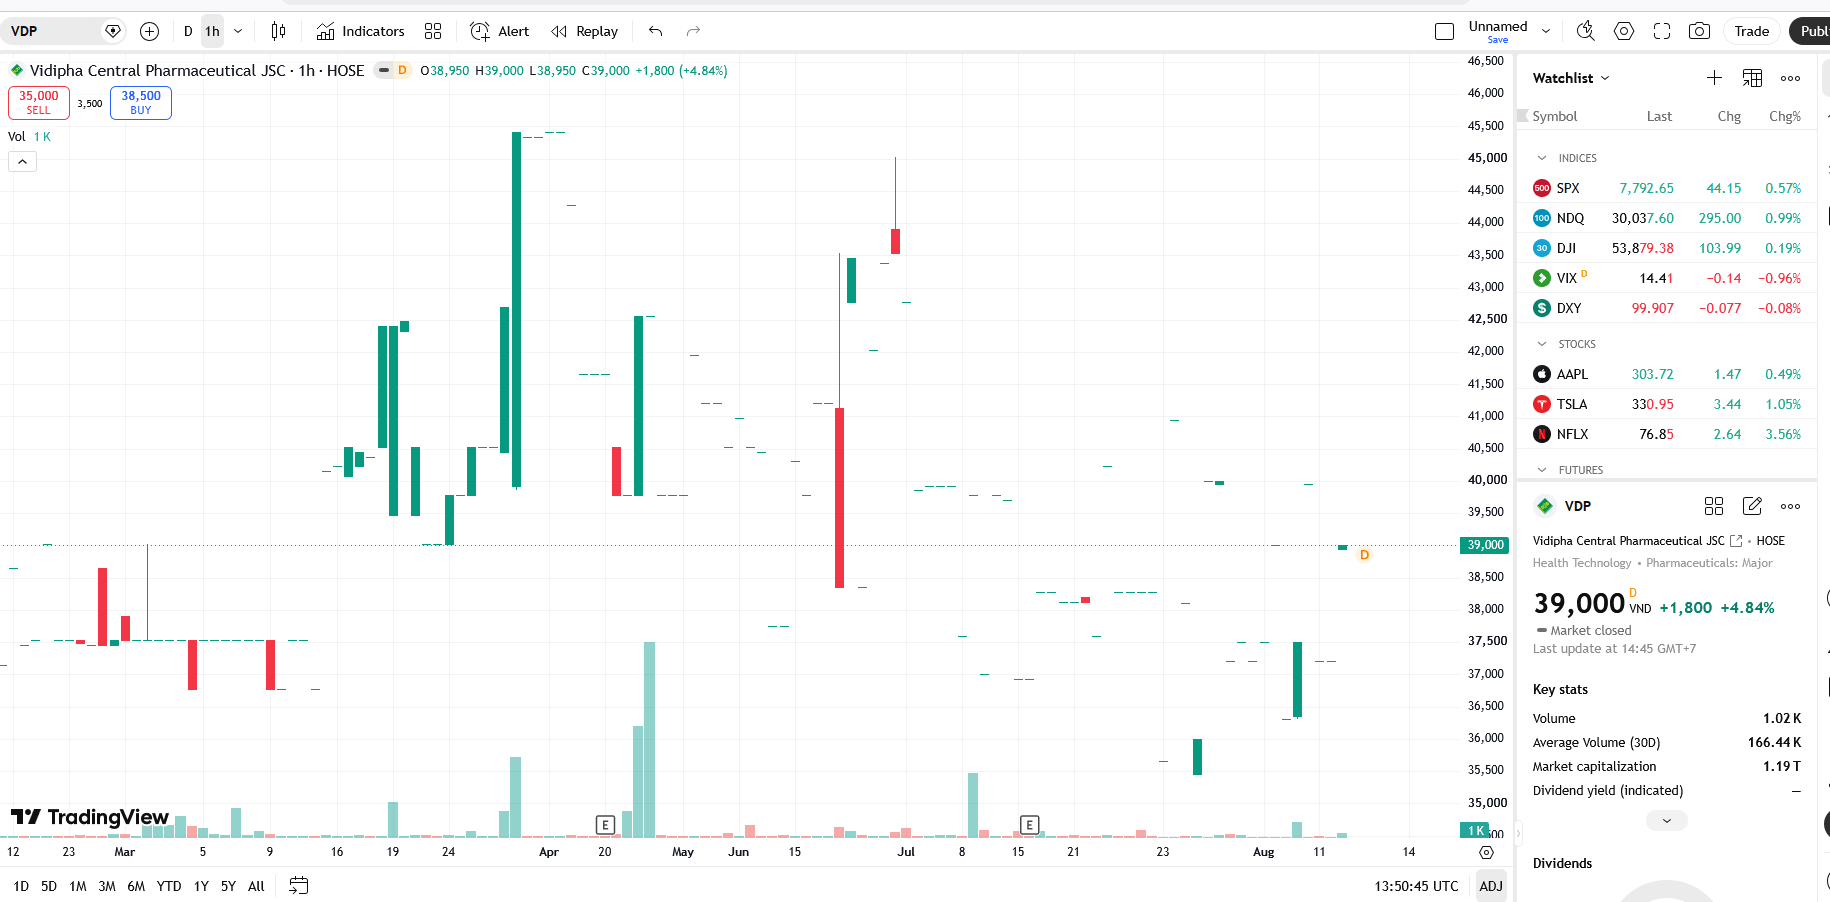Collapse the indicator legend chevron
Screen dimensions: 1830x902
(22, 161)
